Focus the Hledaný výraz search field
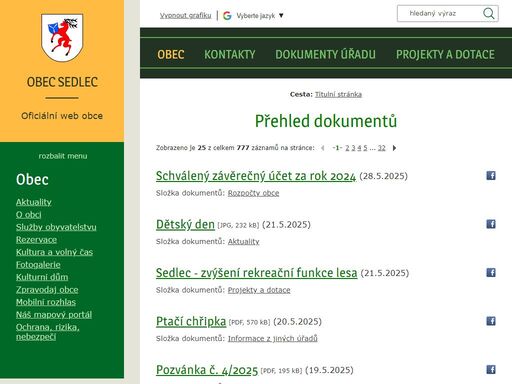 click(439, 14)
